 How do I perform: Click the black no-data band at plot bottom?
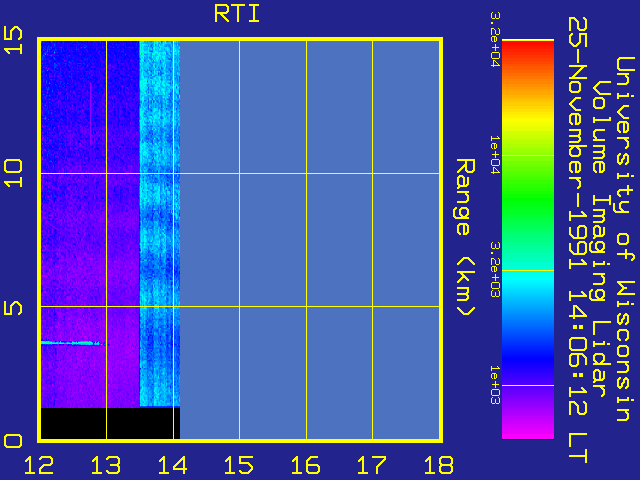tap(110, 423)
